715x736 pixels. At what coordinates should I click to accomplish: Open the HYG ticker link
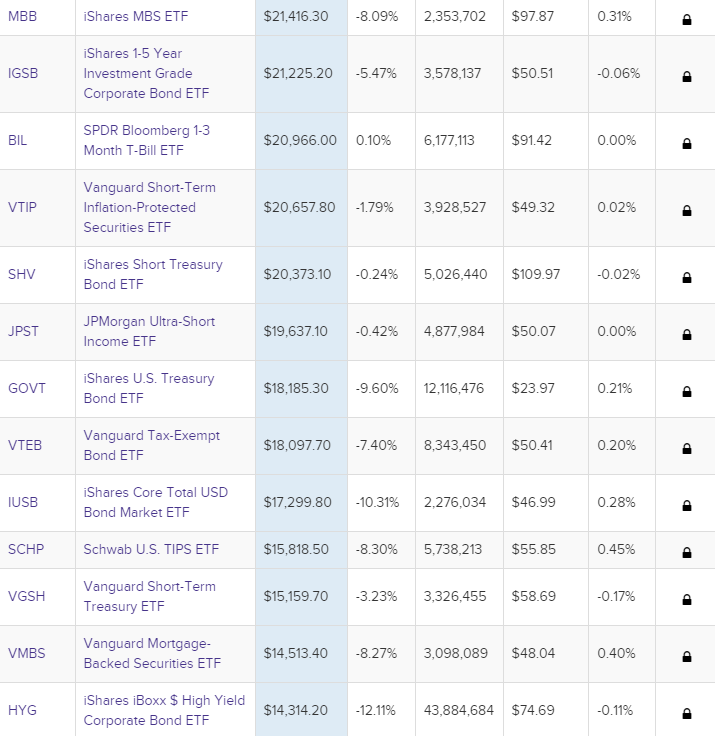22,711
